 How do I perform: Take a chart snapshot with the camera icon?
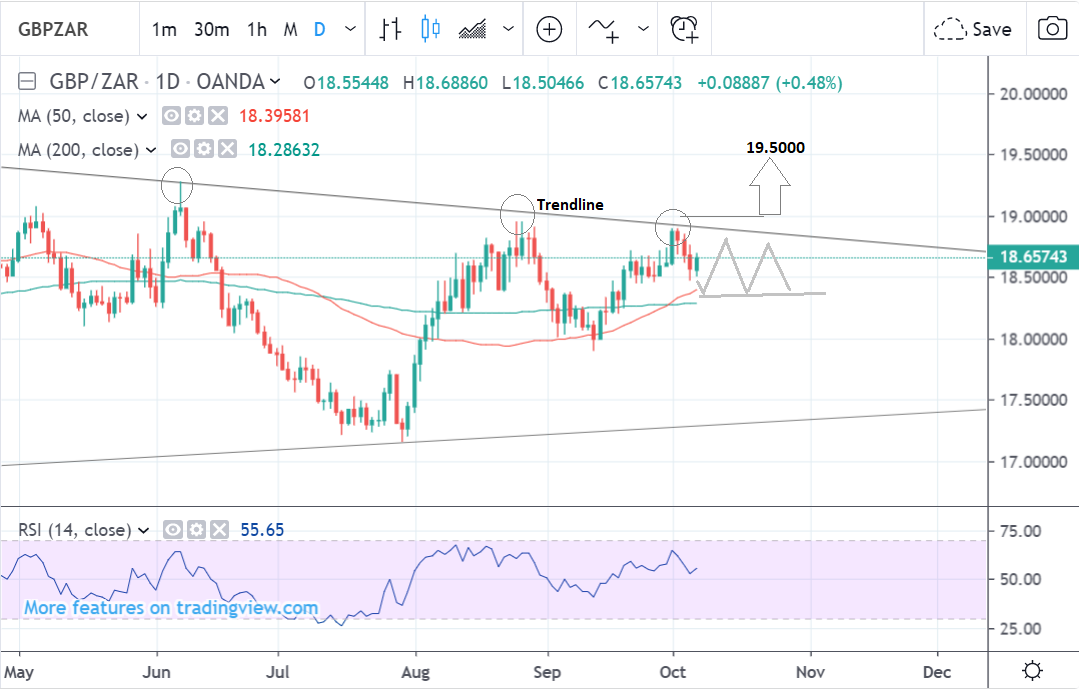pos(1051,29)
